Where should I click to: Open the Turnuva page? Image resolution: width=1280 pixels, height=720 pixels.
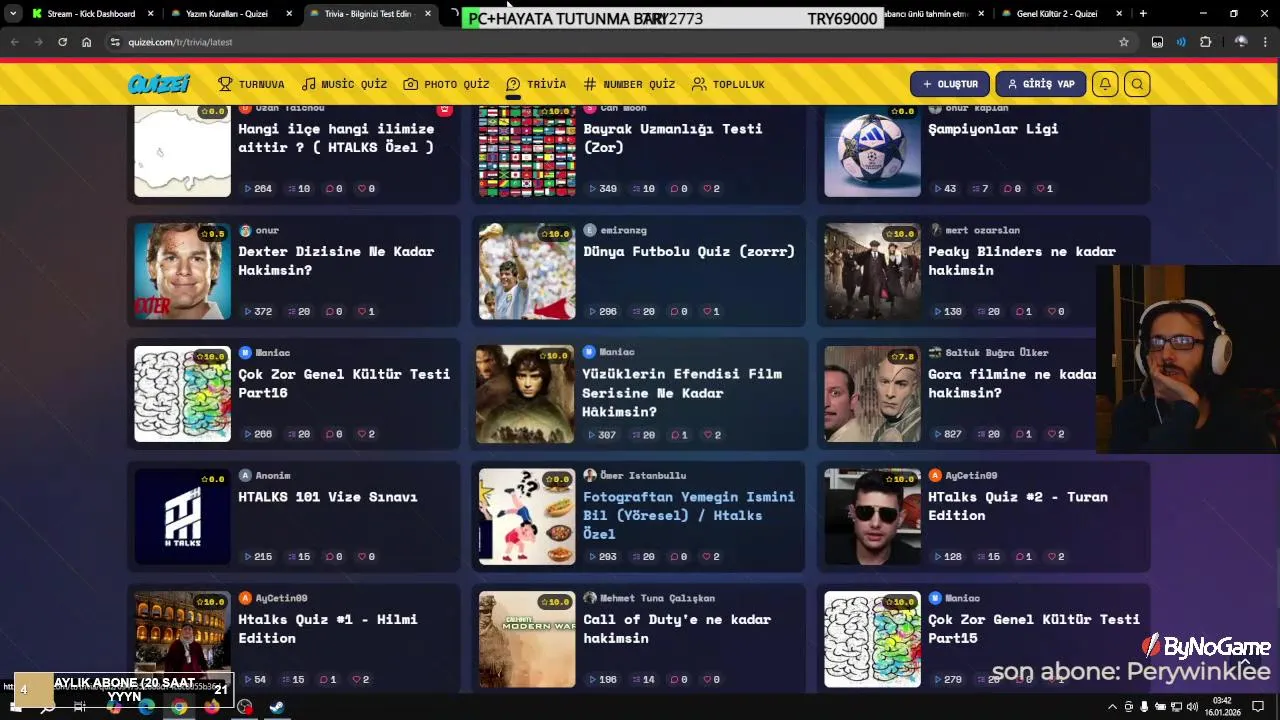(x=251, y=84)
